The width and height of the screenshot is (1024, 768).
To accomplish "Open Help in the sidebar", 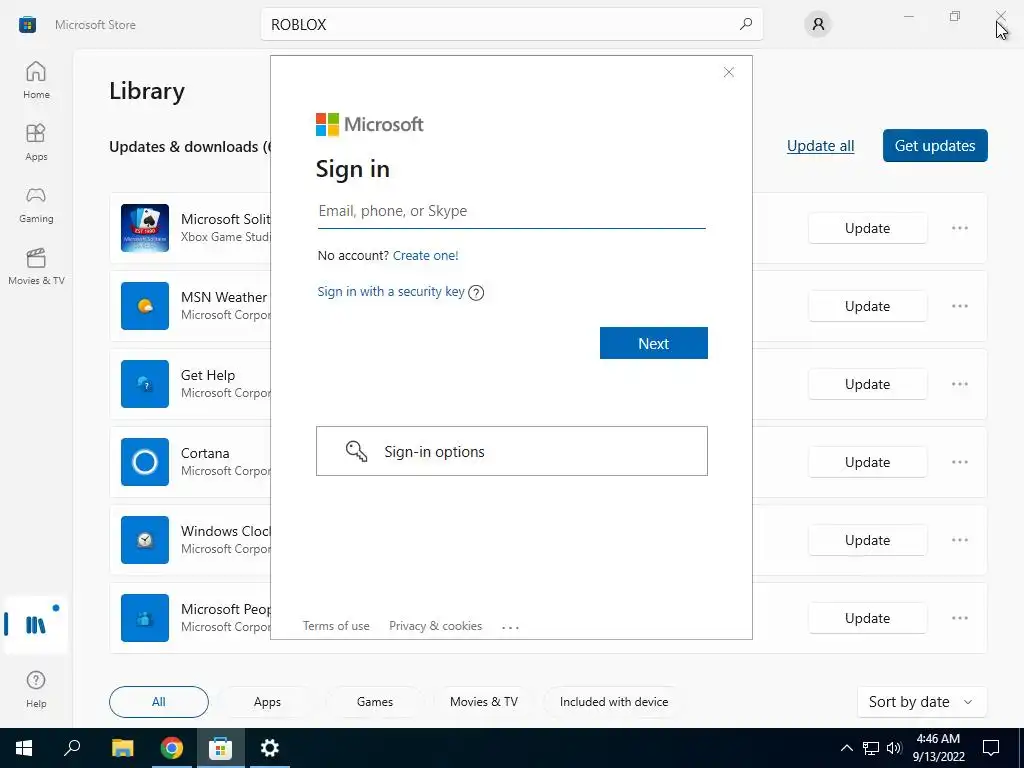I will [36, 689].
